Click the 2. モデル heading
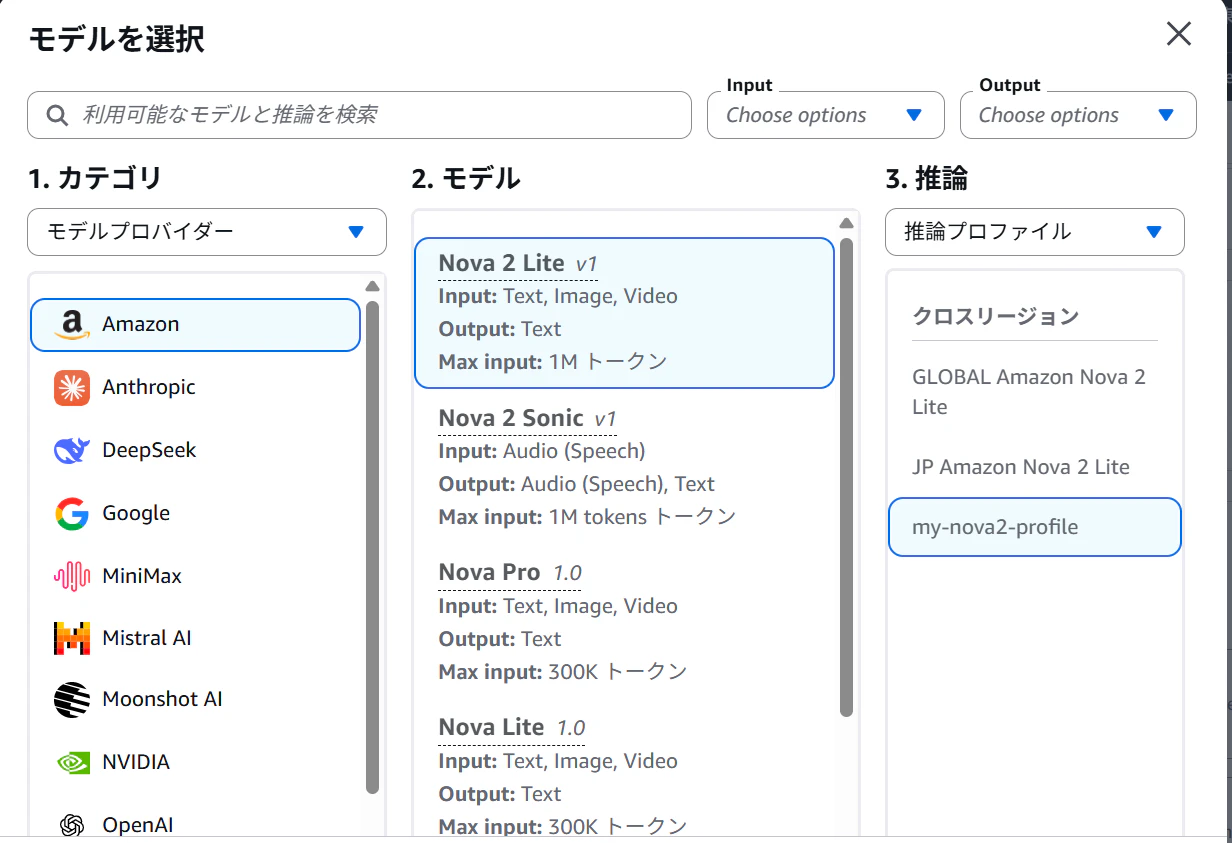1232x843 pixels. tap(466, 179)
